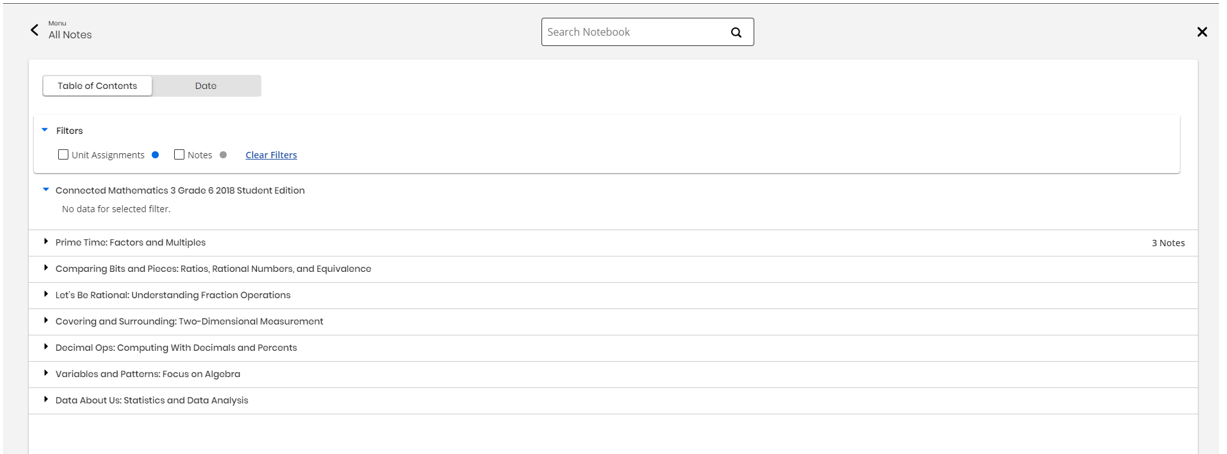Image resolution: width=1227 pixels, height=454 pixels.
Task: Expand Decimal Ops unit arrow
Action: click(x=45, y=347)
